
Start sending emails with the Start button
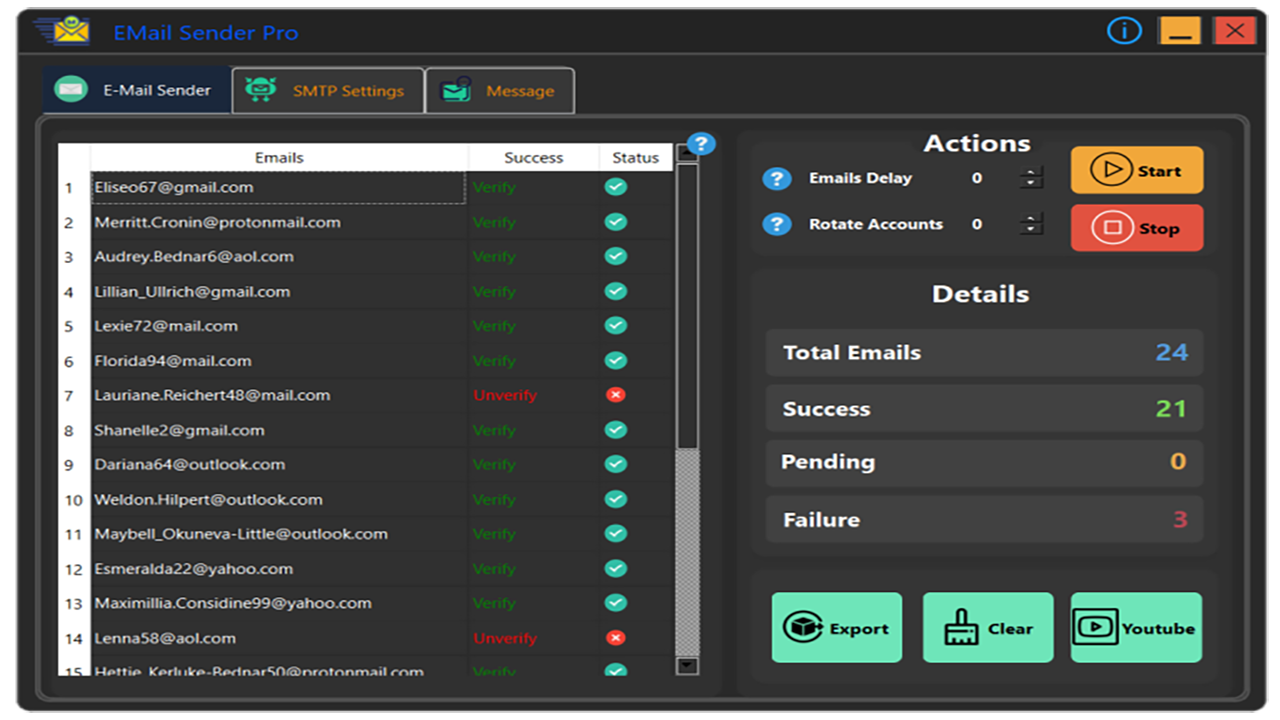(1137, 170)
